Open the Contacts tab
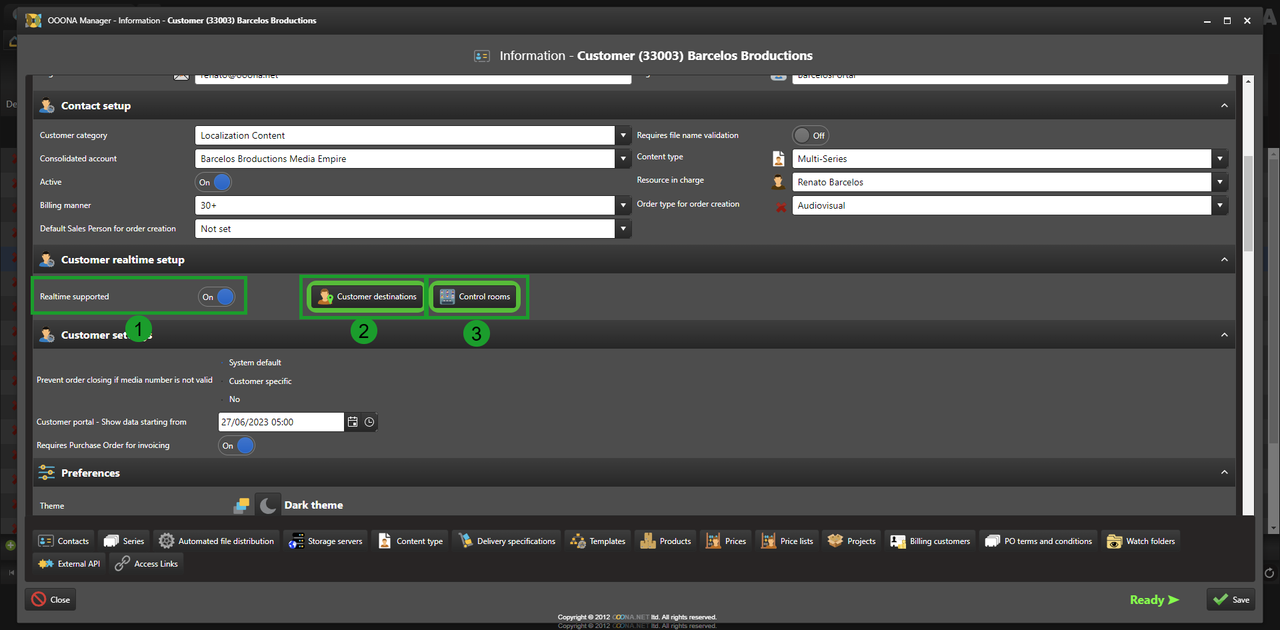1280x630 pixels. point(64,541)
